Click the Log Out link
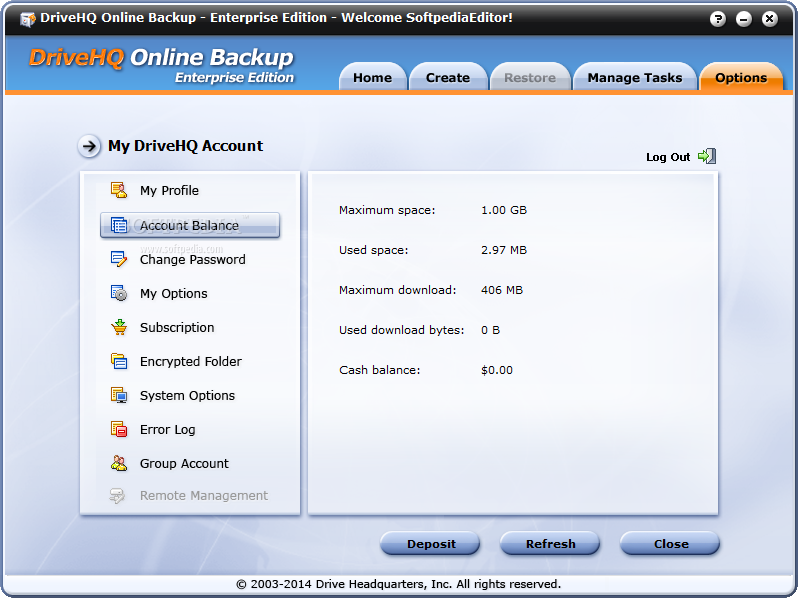Screen dimensions: 798x598 point(668,157)
